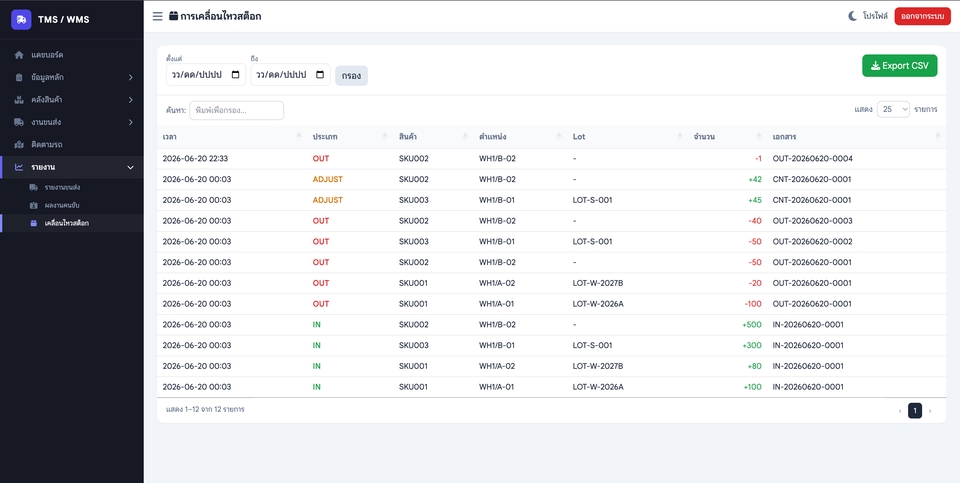This screenshot has width=960, height=483.
Task: Focus the ค้นหา search input field
Action: [x=236, y=111]
